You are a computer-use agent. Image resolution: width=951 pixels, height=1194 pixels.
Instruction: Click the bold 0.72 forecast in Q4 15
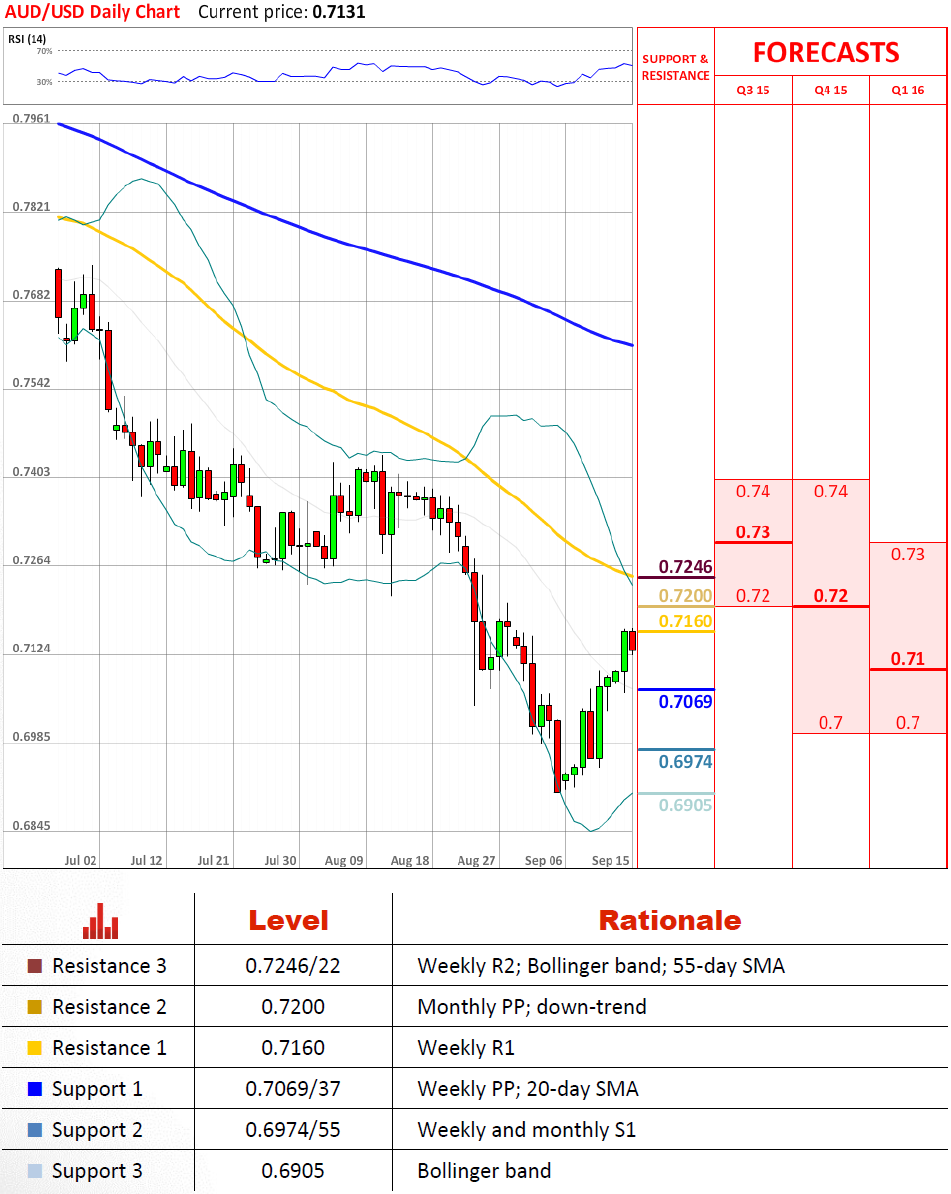[x=831, y=595]
